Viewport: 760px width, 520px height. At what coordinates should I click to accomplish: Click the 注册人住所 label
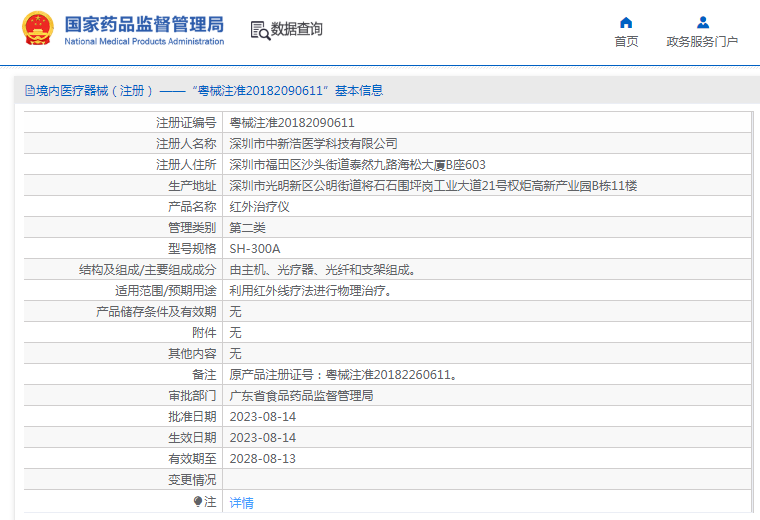pyautogui.click(x=186, y=165)
